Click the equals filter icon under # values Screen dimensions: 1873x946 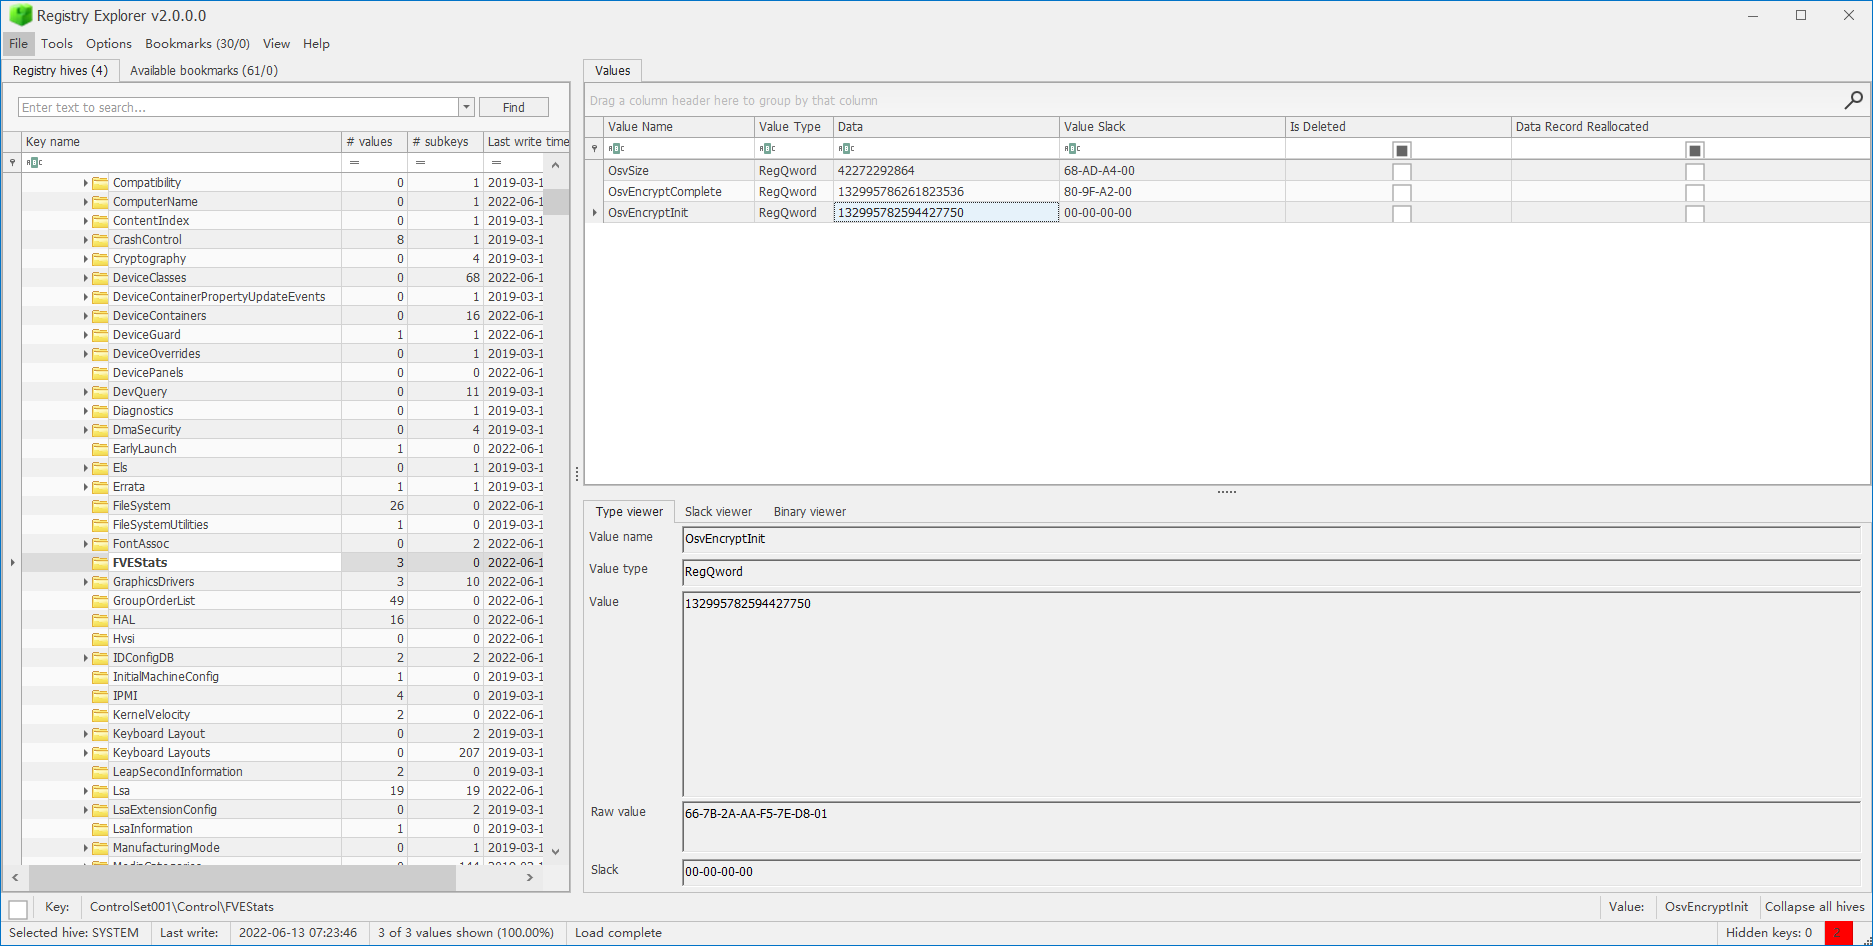pyautogui.click(x=354, y=163)
